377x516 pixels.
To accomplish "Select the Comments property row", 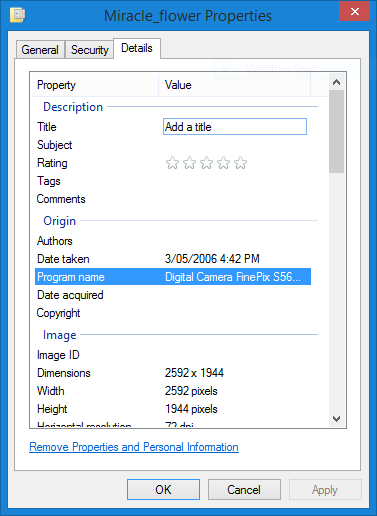I will [x=173, y=199].
